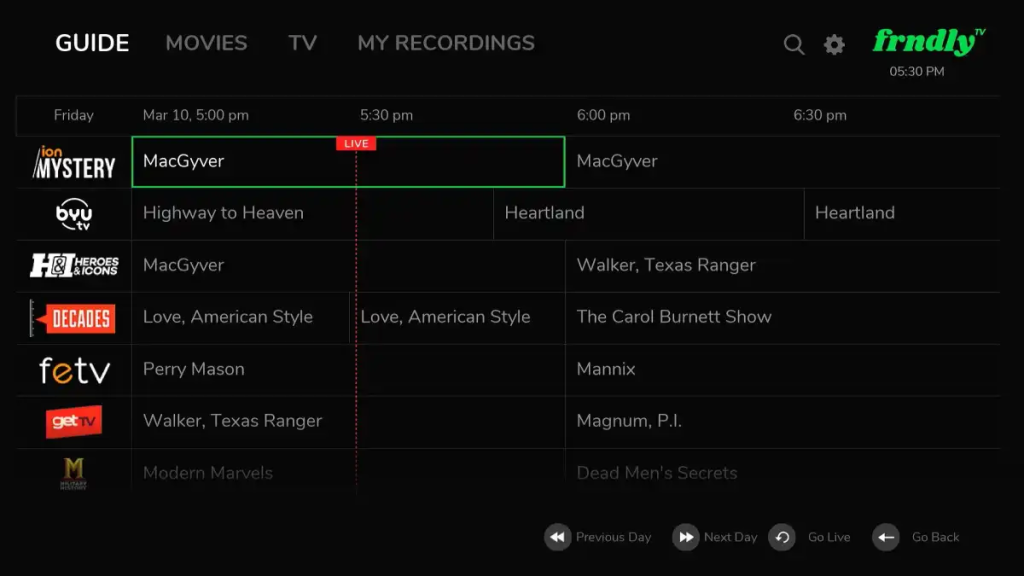Click the 05:30 PM clock text
The height and width of the screenshot is (576, 1024).
click(x=917, y=72)
